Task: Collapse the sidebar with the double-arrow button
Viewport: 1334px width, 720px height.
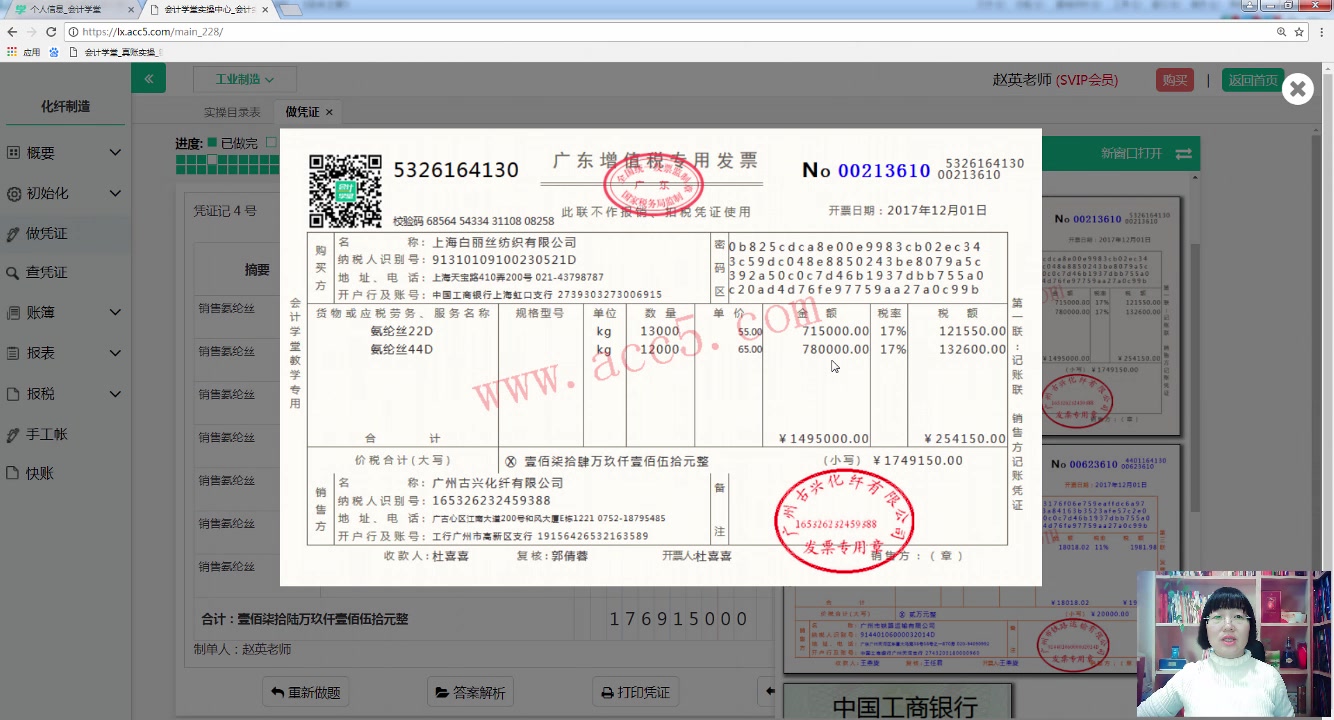Action: point(149,78)
